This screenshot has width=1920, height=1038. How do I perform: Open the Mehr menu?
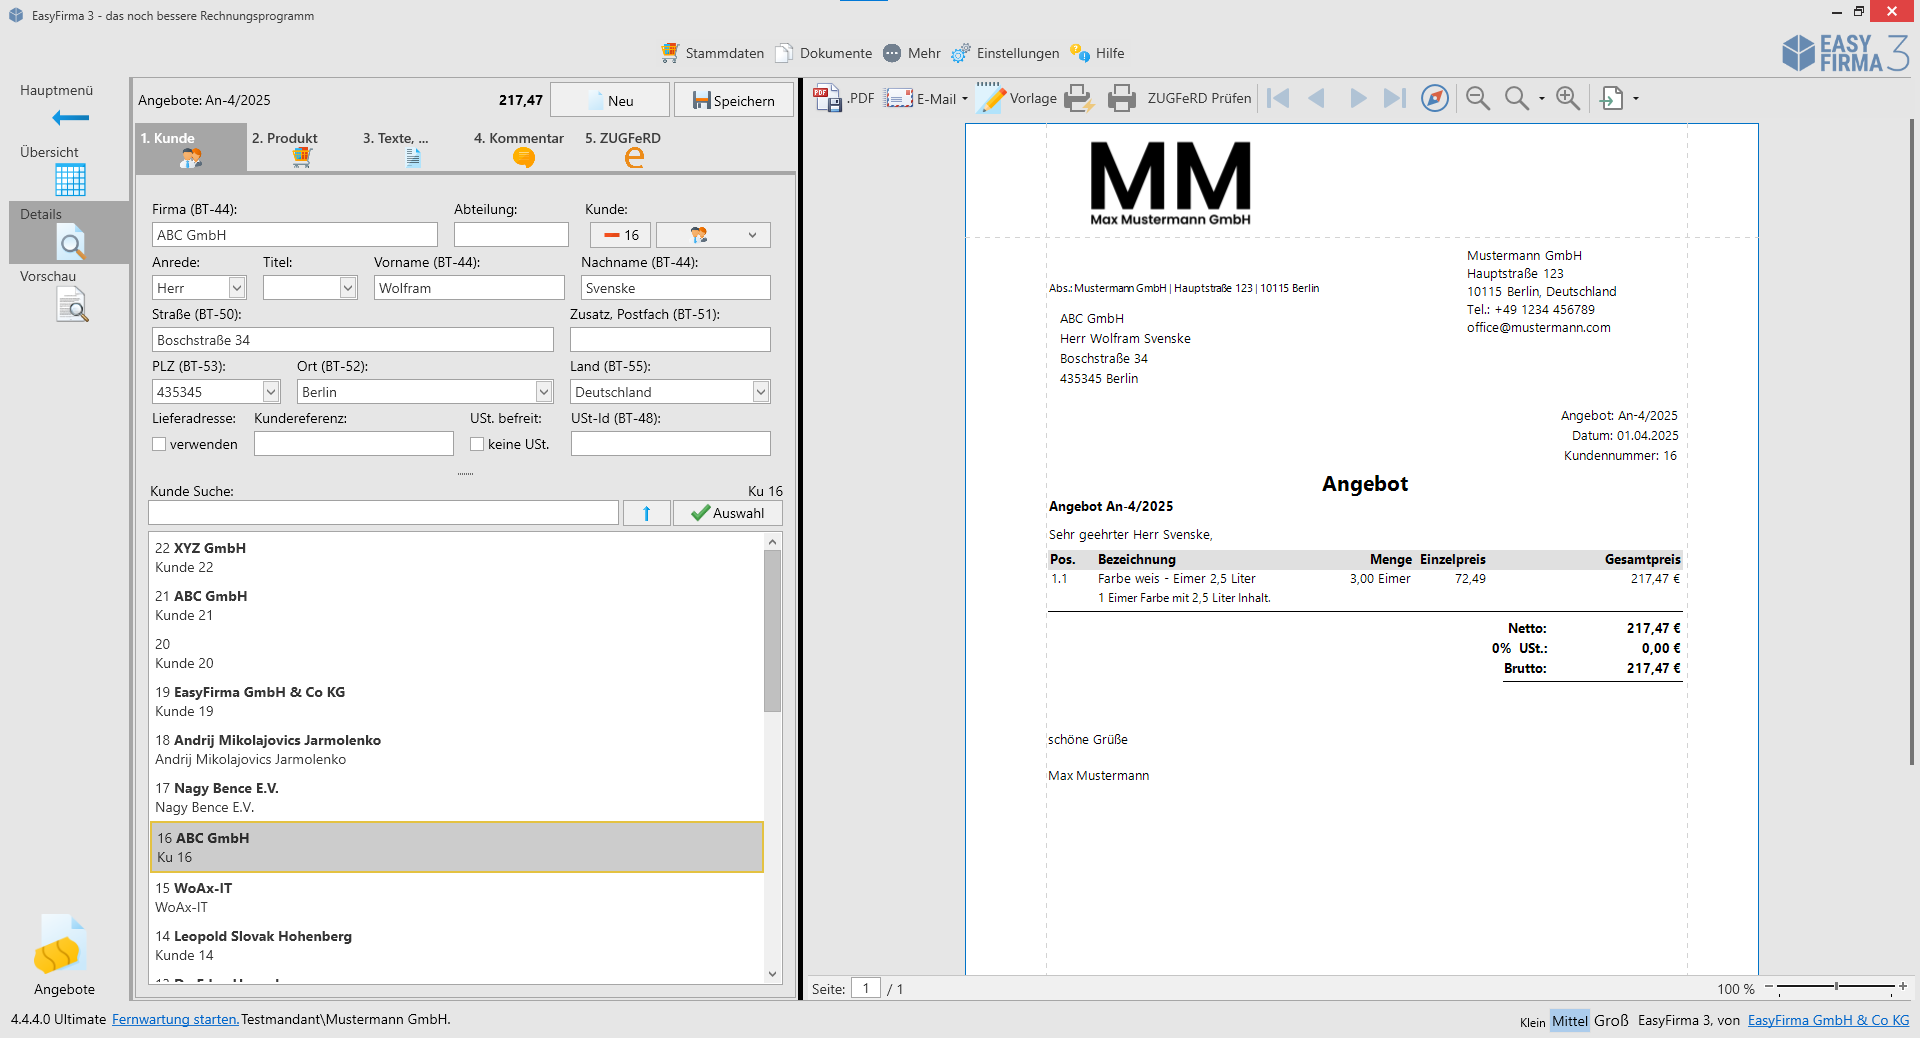pos(911,53)
